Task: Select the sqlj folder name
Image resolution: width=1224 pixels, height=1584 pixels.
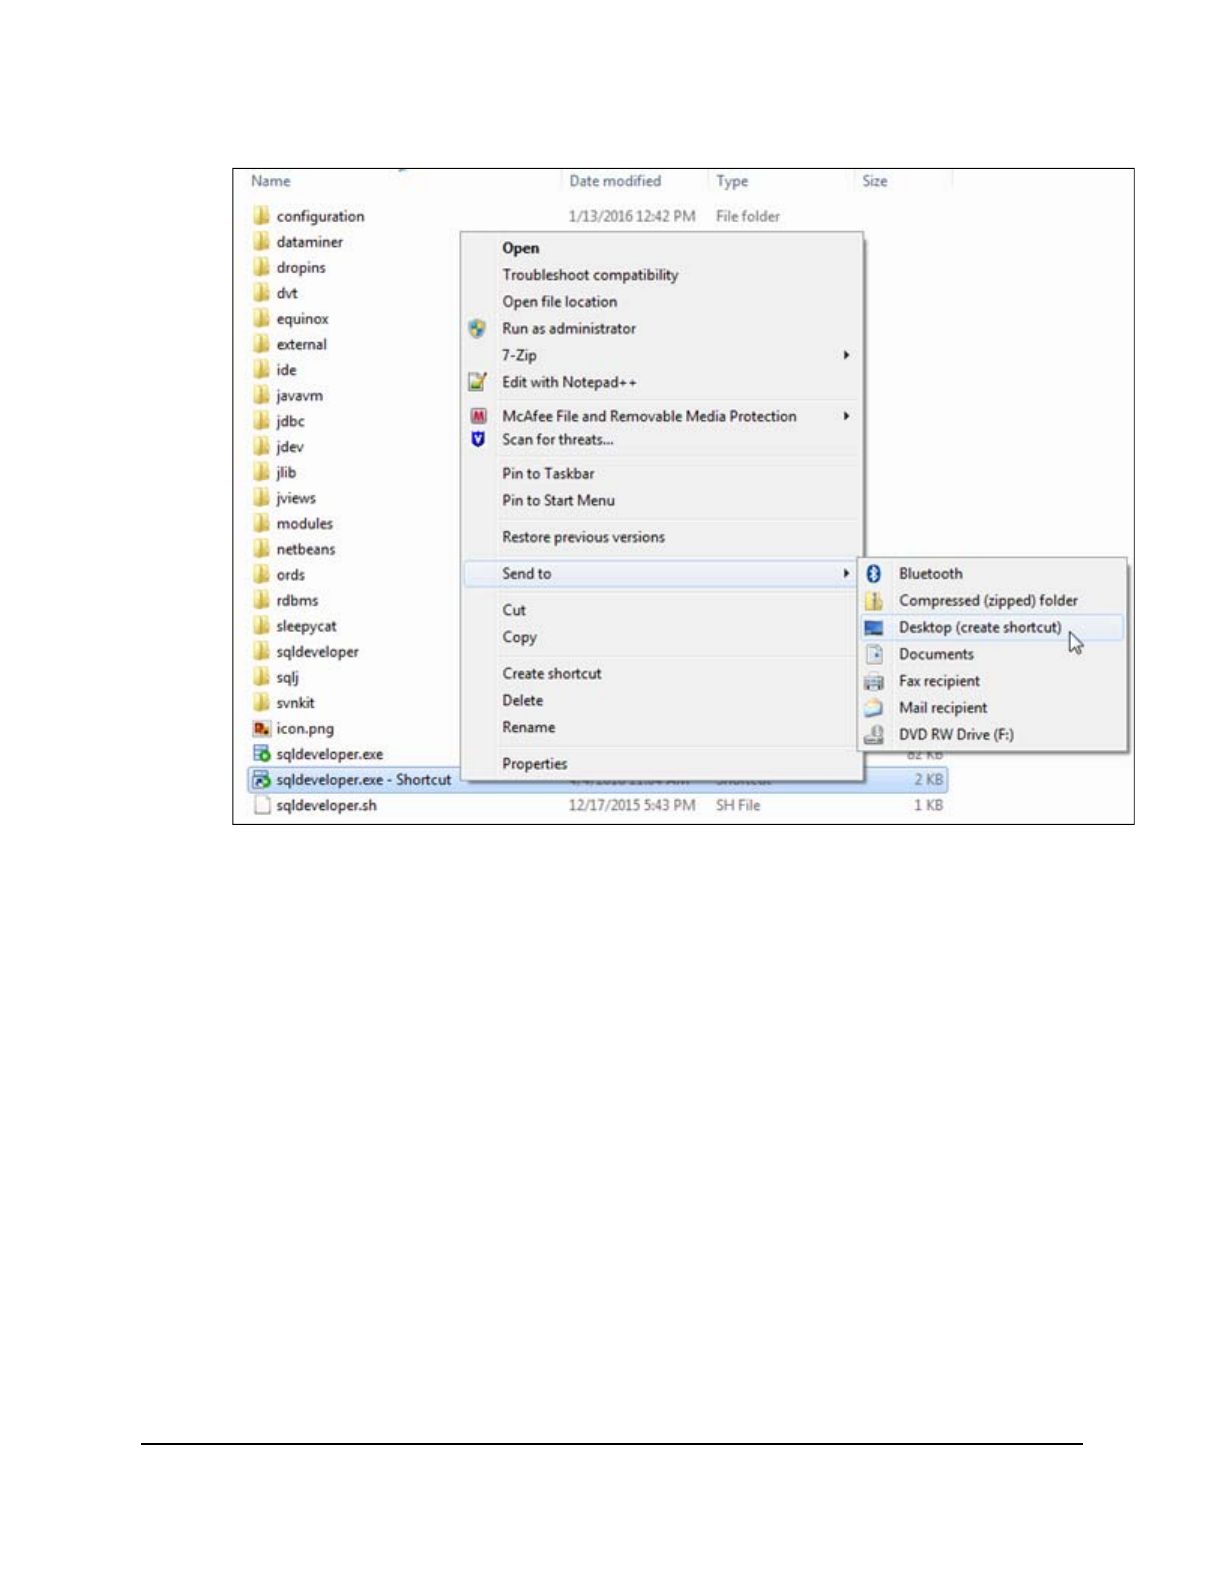Action: [x=287, y=678]
